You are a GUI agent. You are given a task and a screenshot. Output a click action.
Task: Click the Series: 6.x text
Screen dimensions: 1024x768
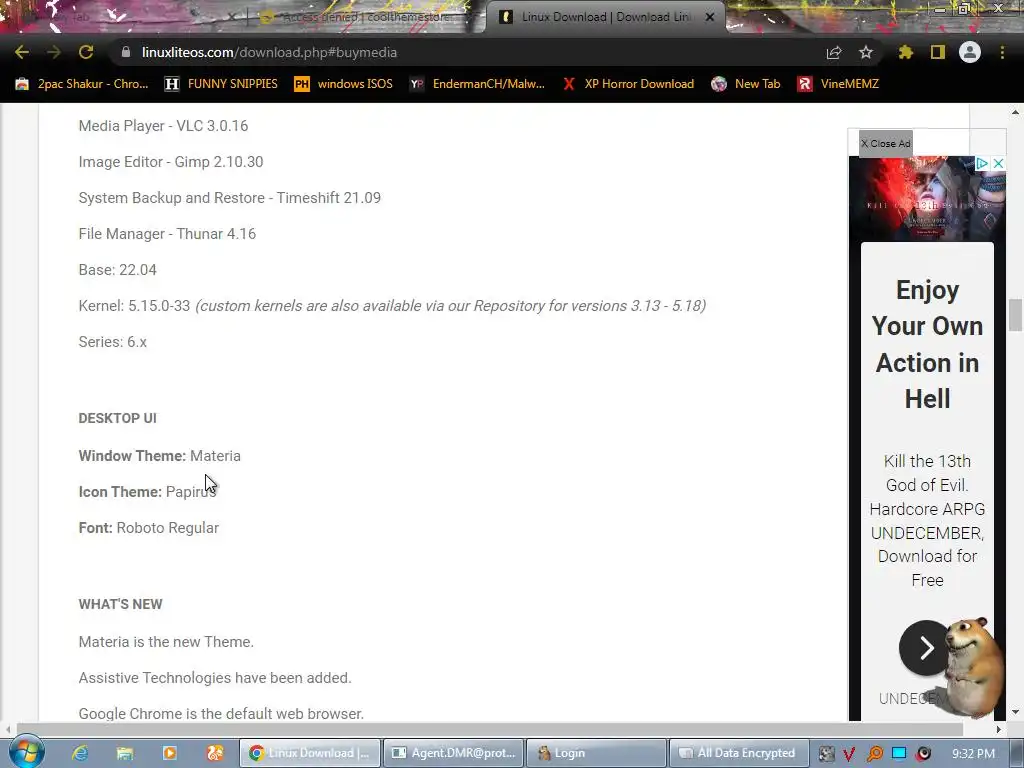click(113, 342)
